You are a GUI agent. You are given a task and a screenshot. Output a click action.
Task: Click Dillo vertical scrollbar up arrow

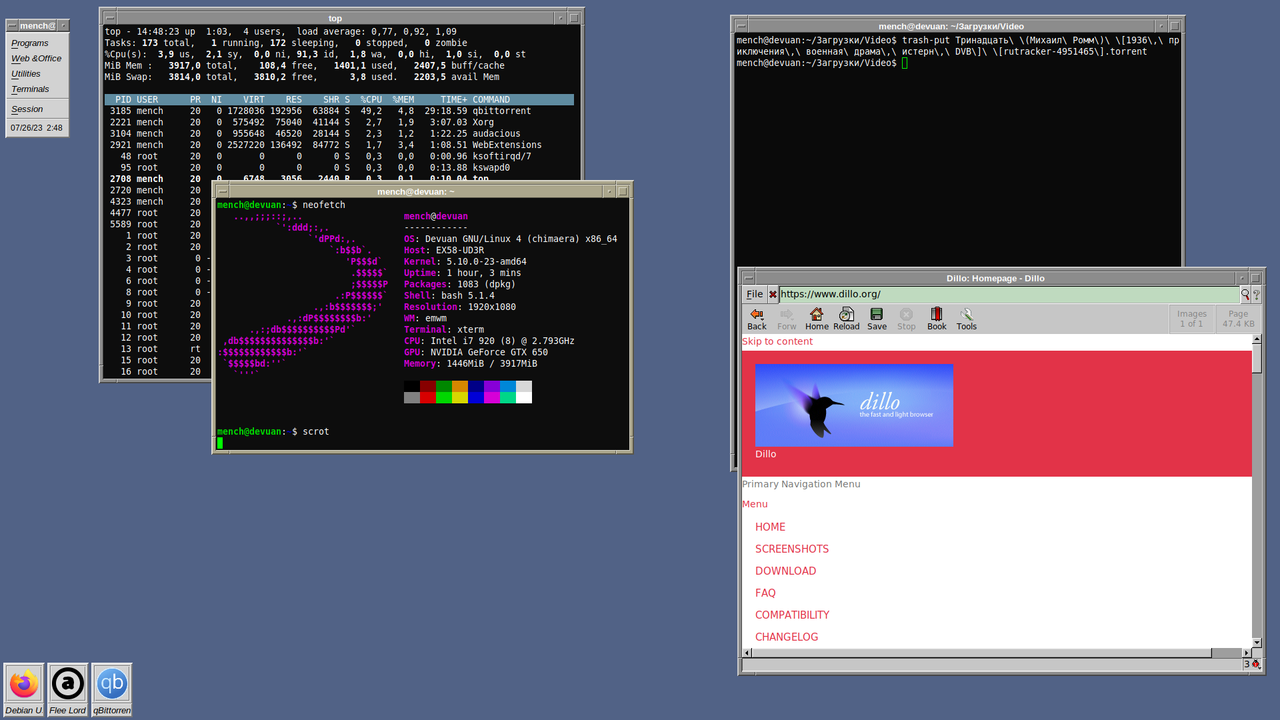(x=1257, y=340)
